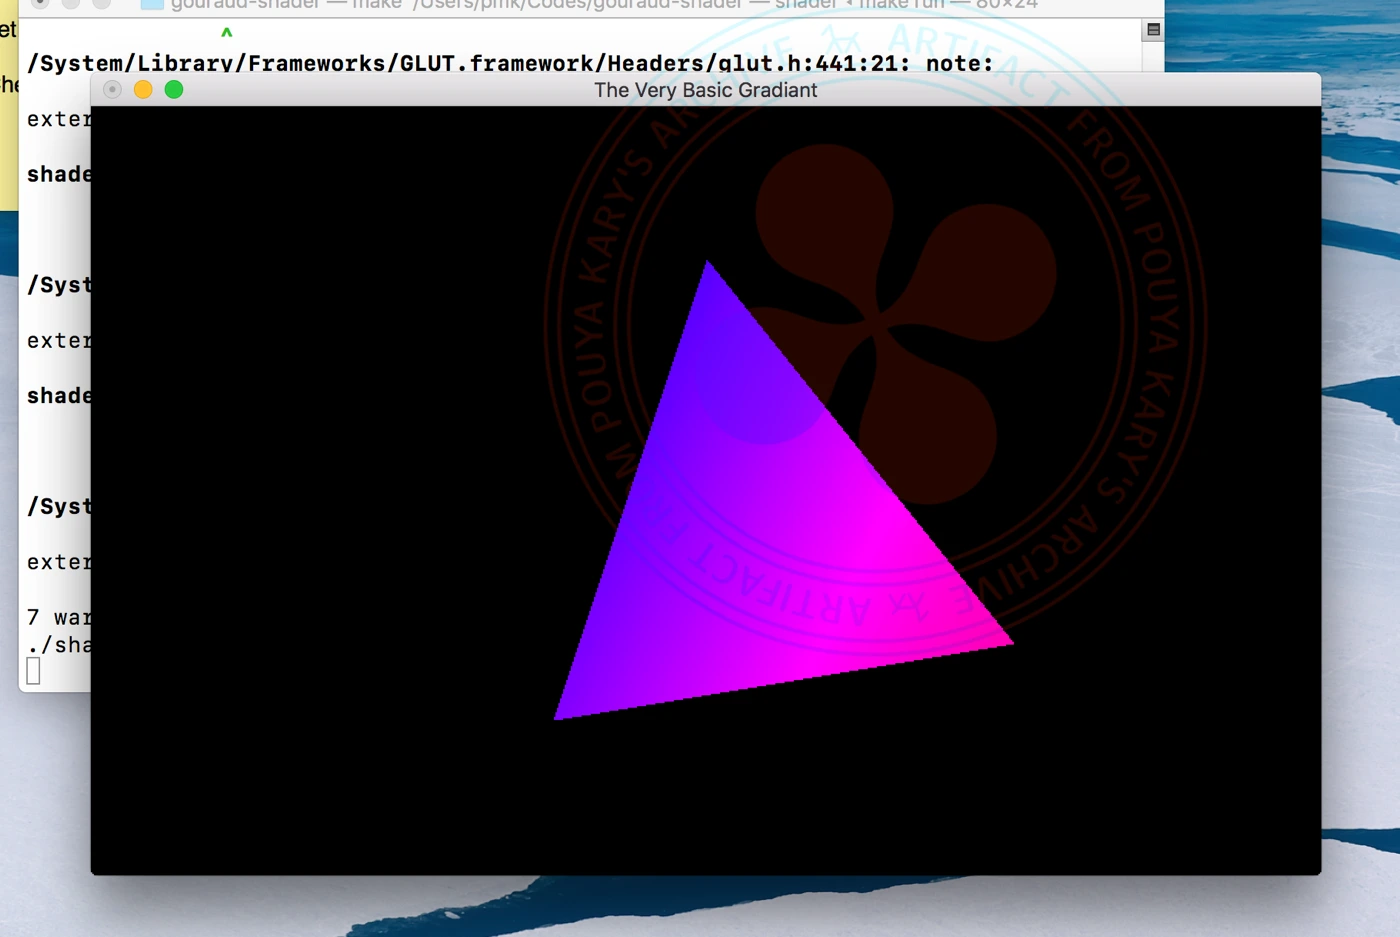Viewport: 1400px width, 937px height.
Task: Click the folder proxy icon in terminal title
Action: 152,4
